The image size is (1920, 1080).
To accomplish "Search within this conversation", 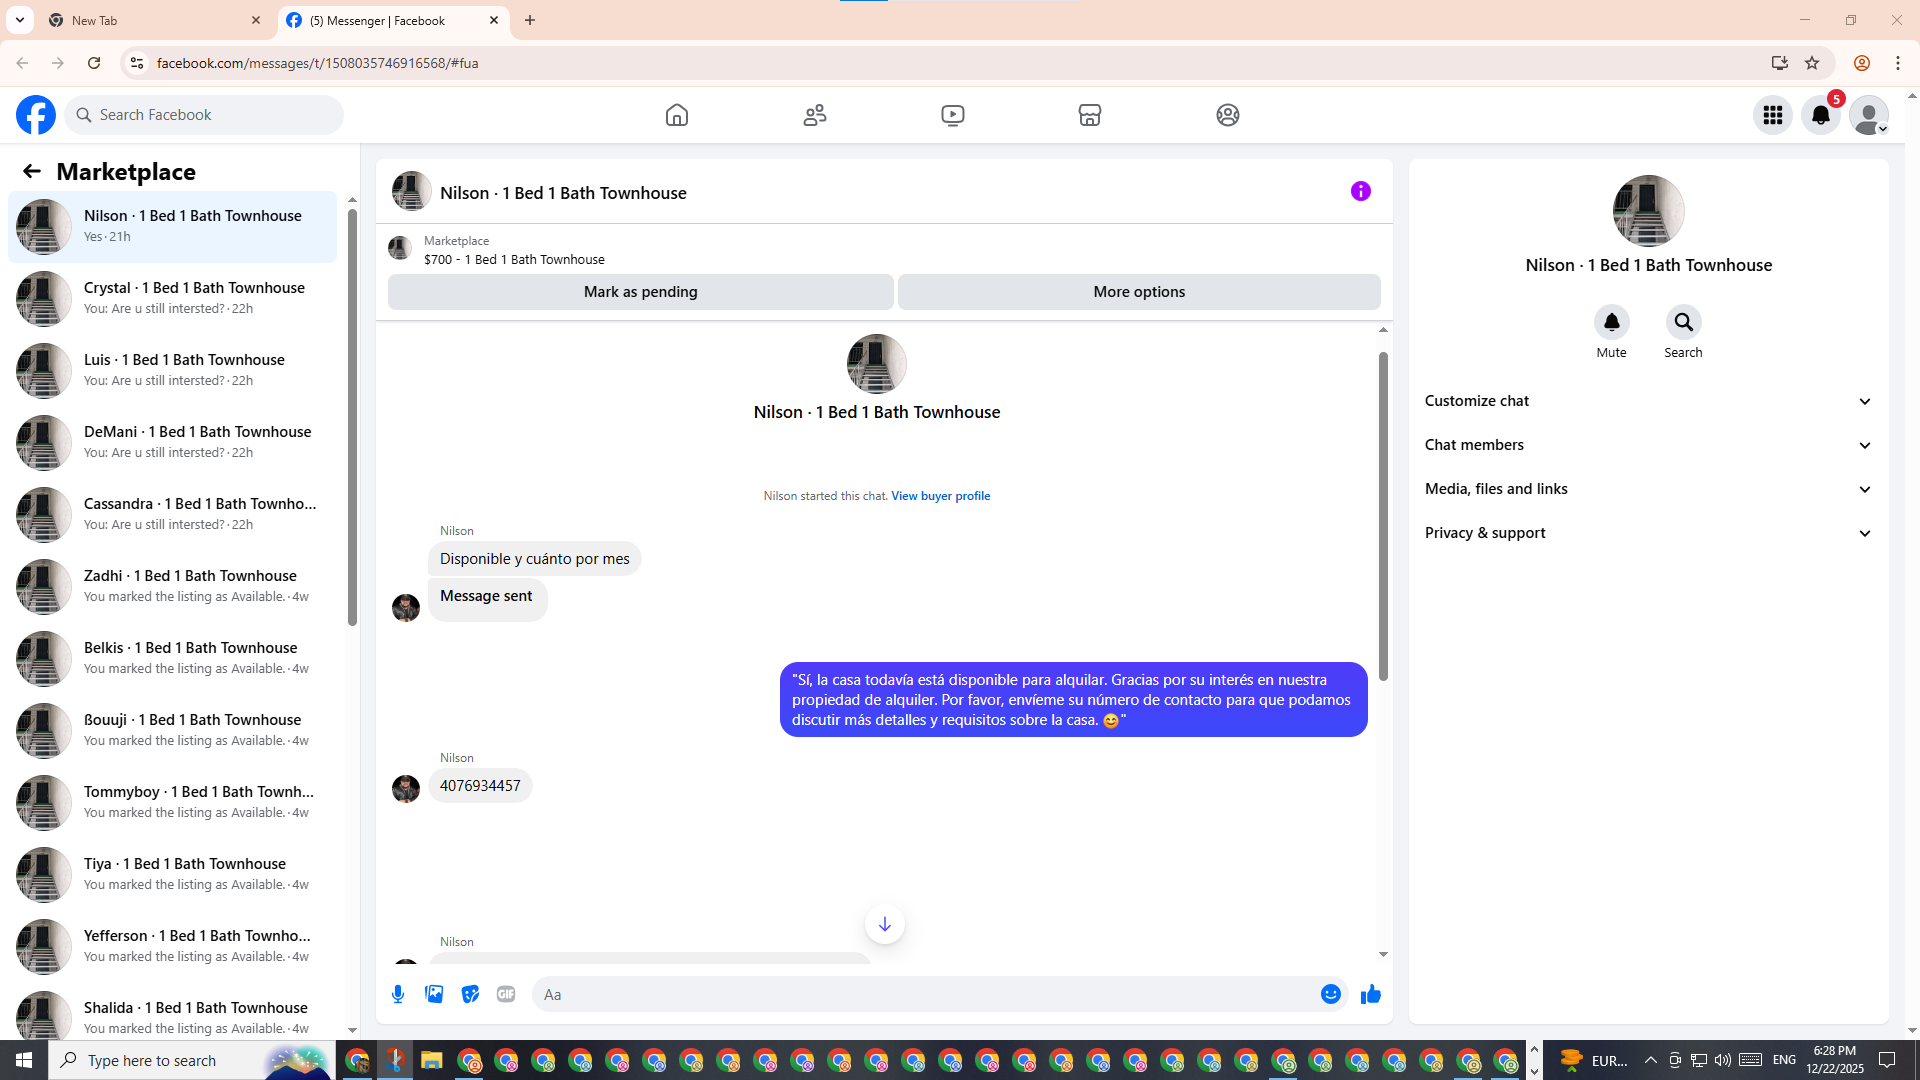I will coord(1683,323).
